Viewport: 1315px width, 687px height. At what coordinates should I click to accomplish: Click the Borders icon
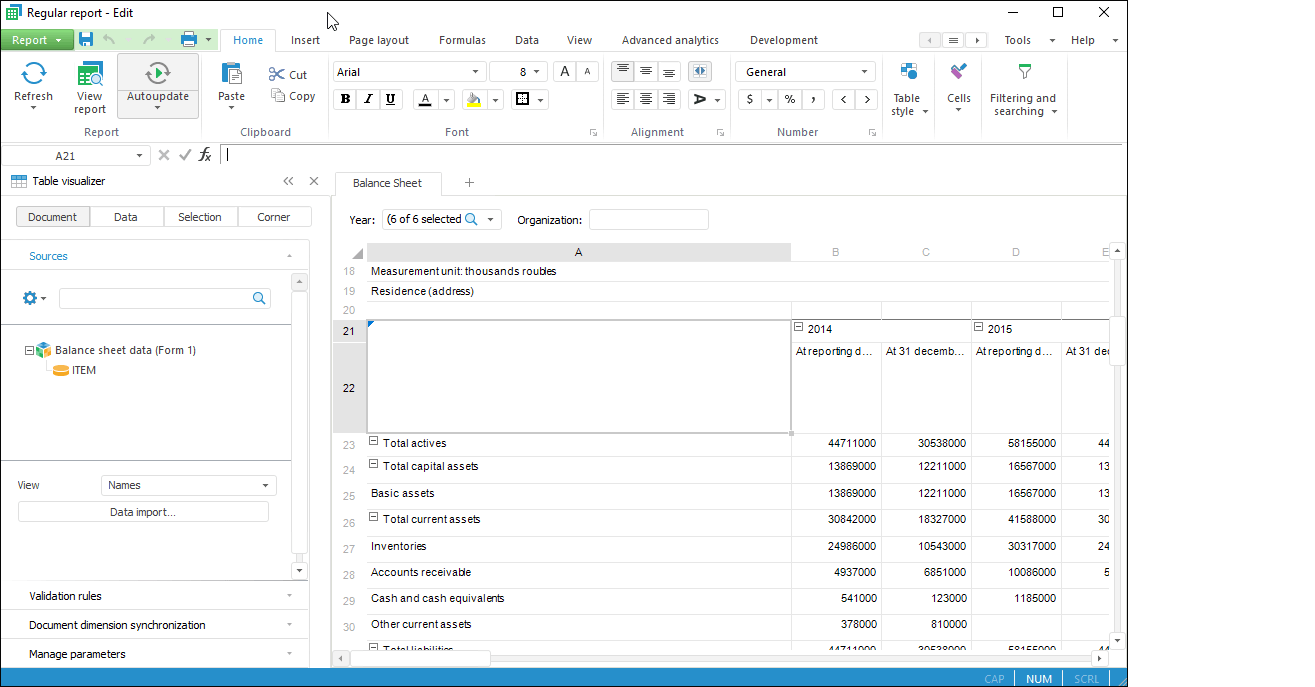pyautogui.click(x=522, y=99)
